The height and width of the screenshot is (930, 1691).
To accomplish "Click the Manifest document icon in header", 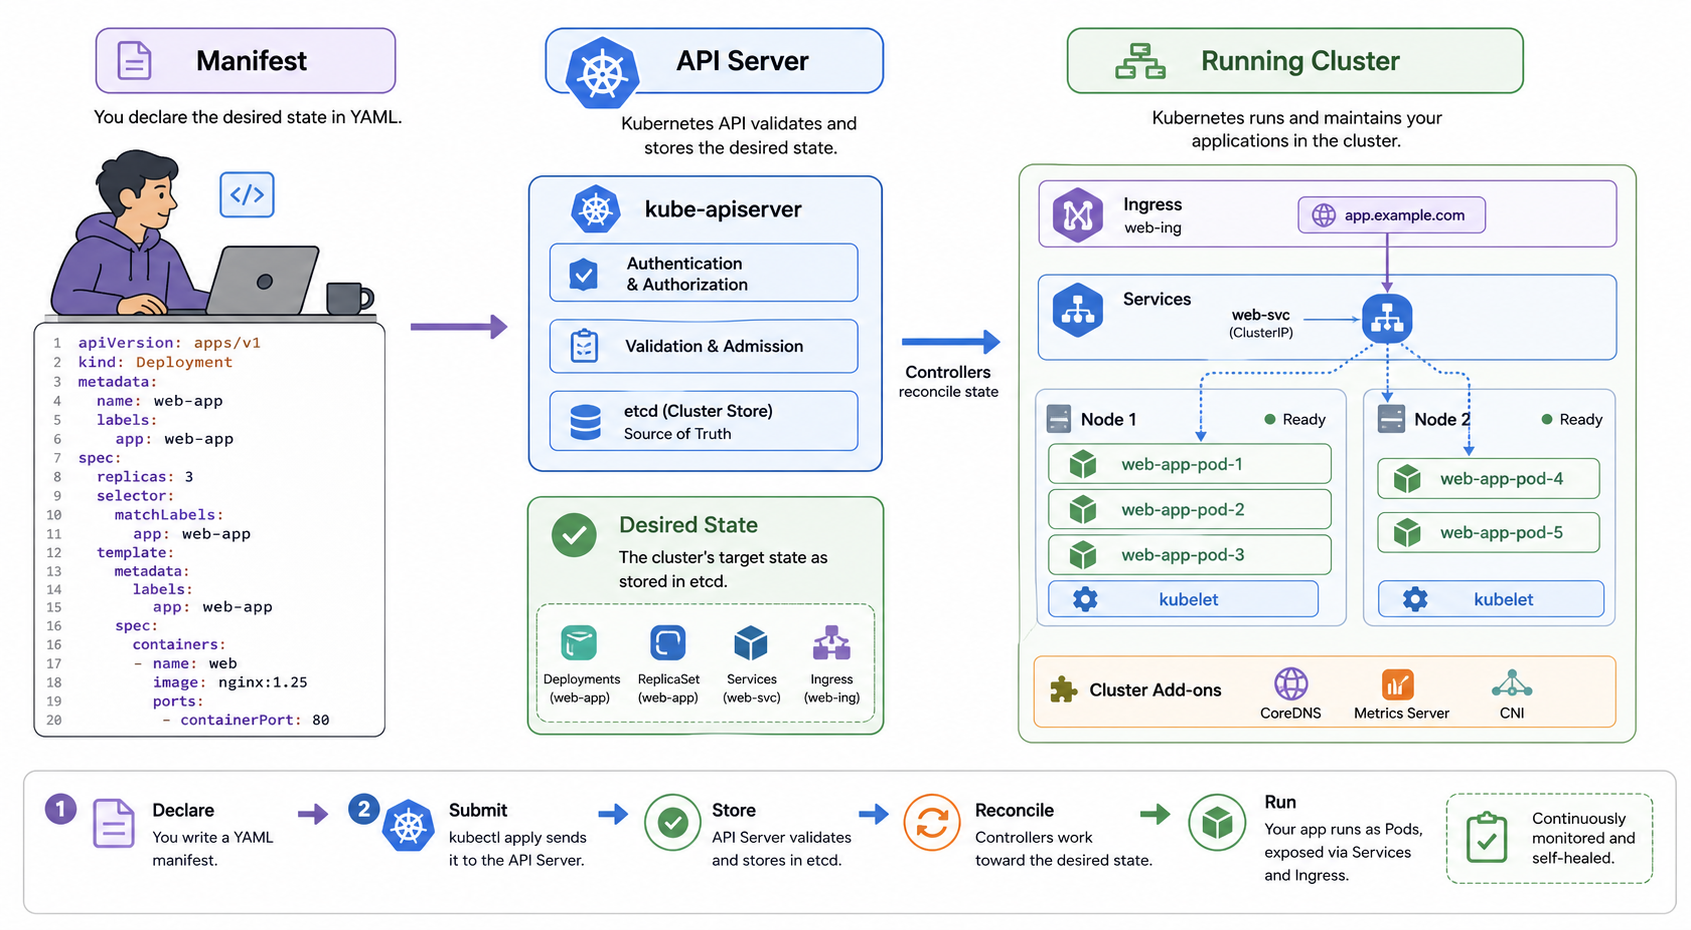I will click(x=134, y=60).
